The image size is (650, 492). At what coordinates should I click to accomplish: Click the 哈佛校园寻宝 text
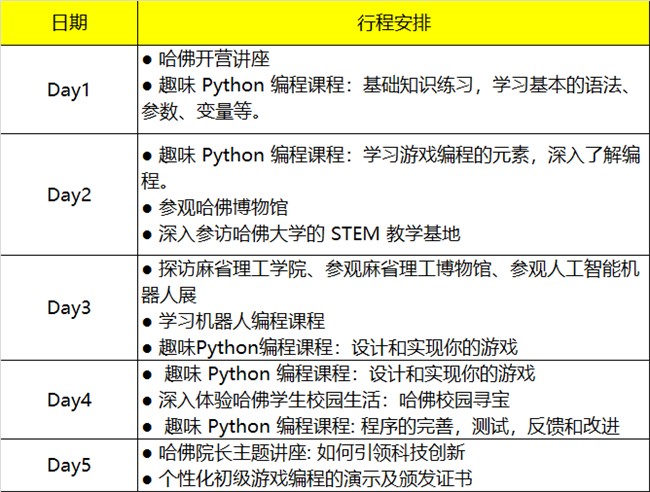coord(449,400)
